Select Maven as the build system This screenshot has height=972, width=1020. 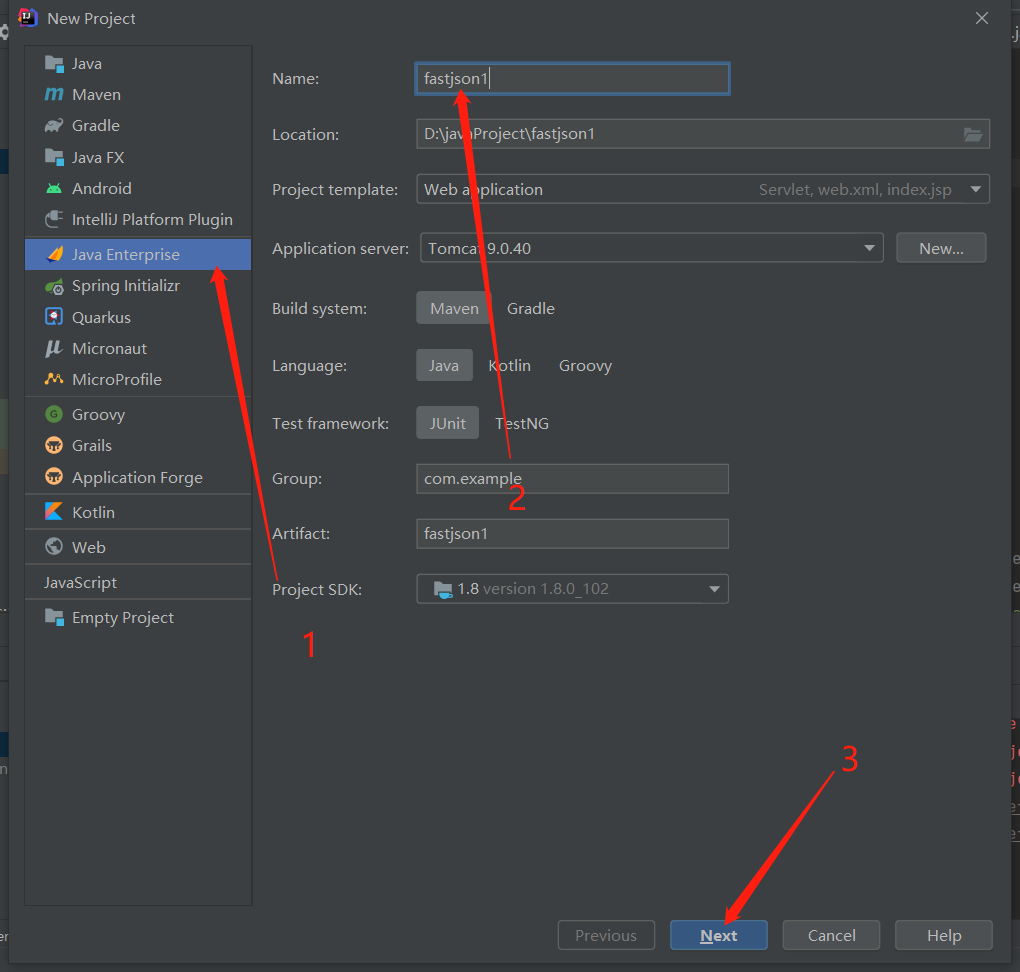click(x=454, y=308)
